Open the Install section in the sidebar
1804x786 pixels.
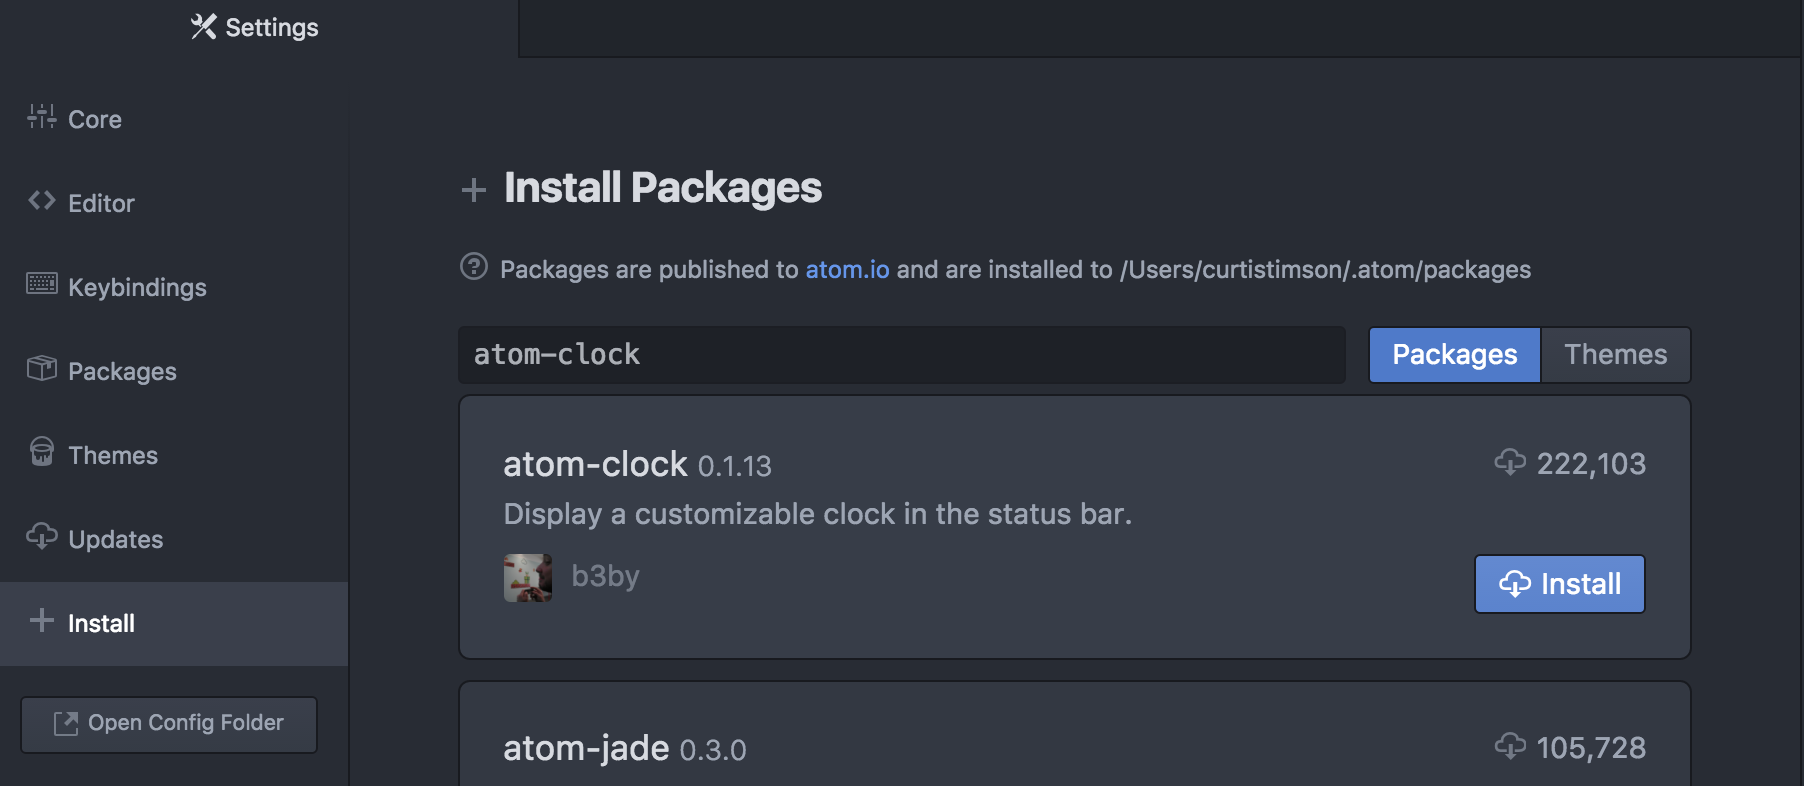point(100,622)
